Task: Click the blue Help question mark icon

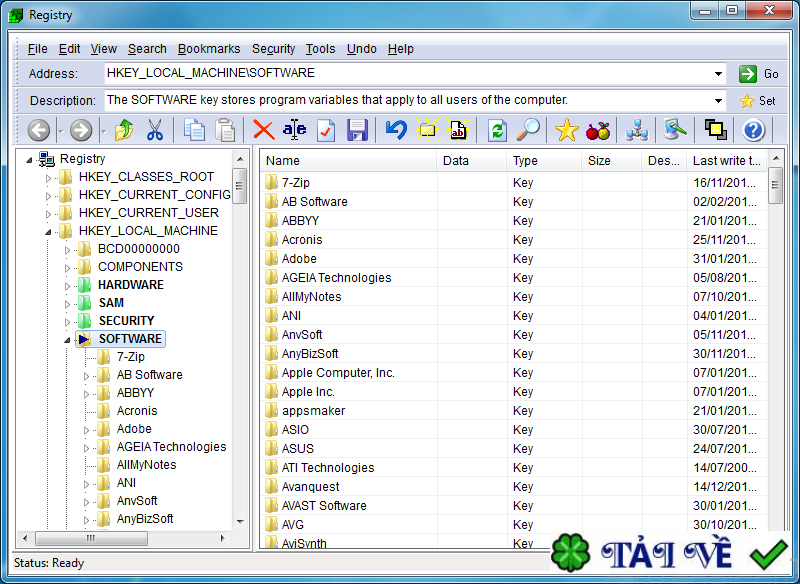Action: [753, 130]
